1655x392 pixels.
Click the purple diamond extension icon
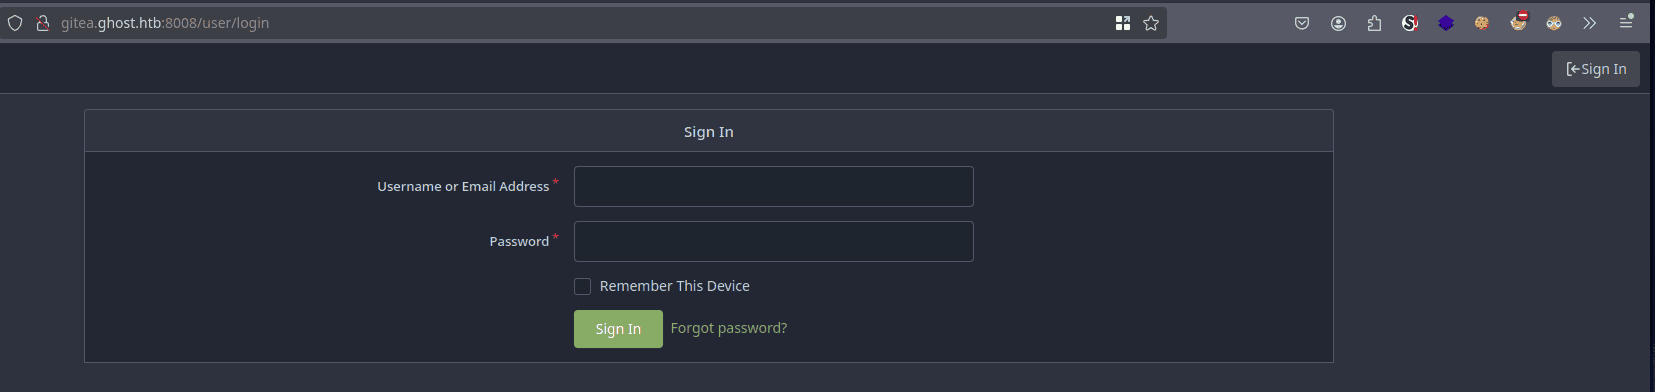(x=1446, y=23)
